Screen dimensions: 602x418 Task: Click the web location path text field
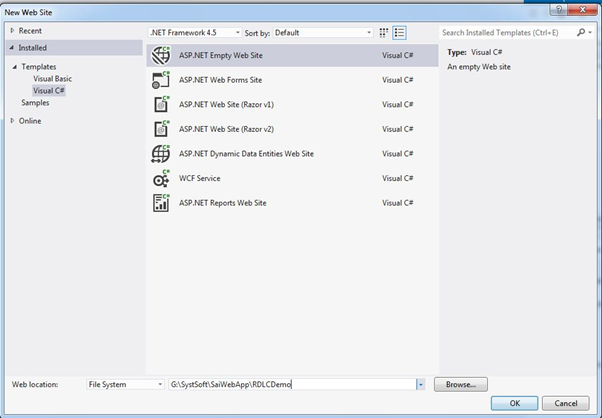coord(292,384)
